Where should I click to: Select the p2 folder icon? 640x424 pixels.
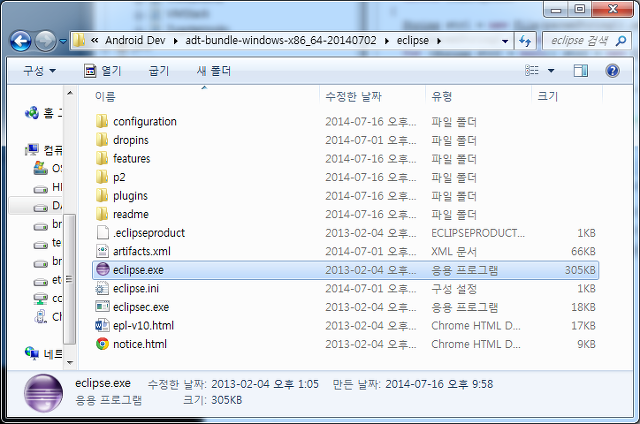click(102, 177)
